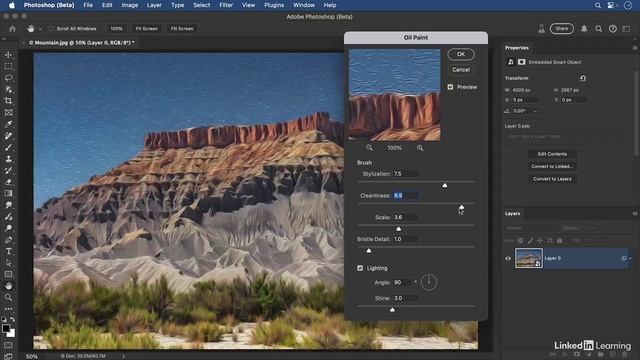
Task: Open the Layer menu
Action: pyautogui.click(x=154, y=5)
